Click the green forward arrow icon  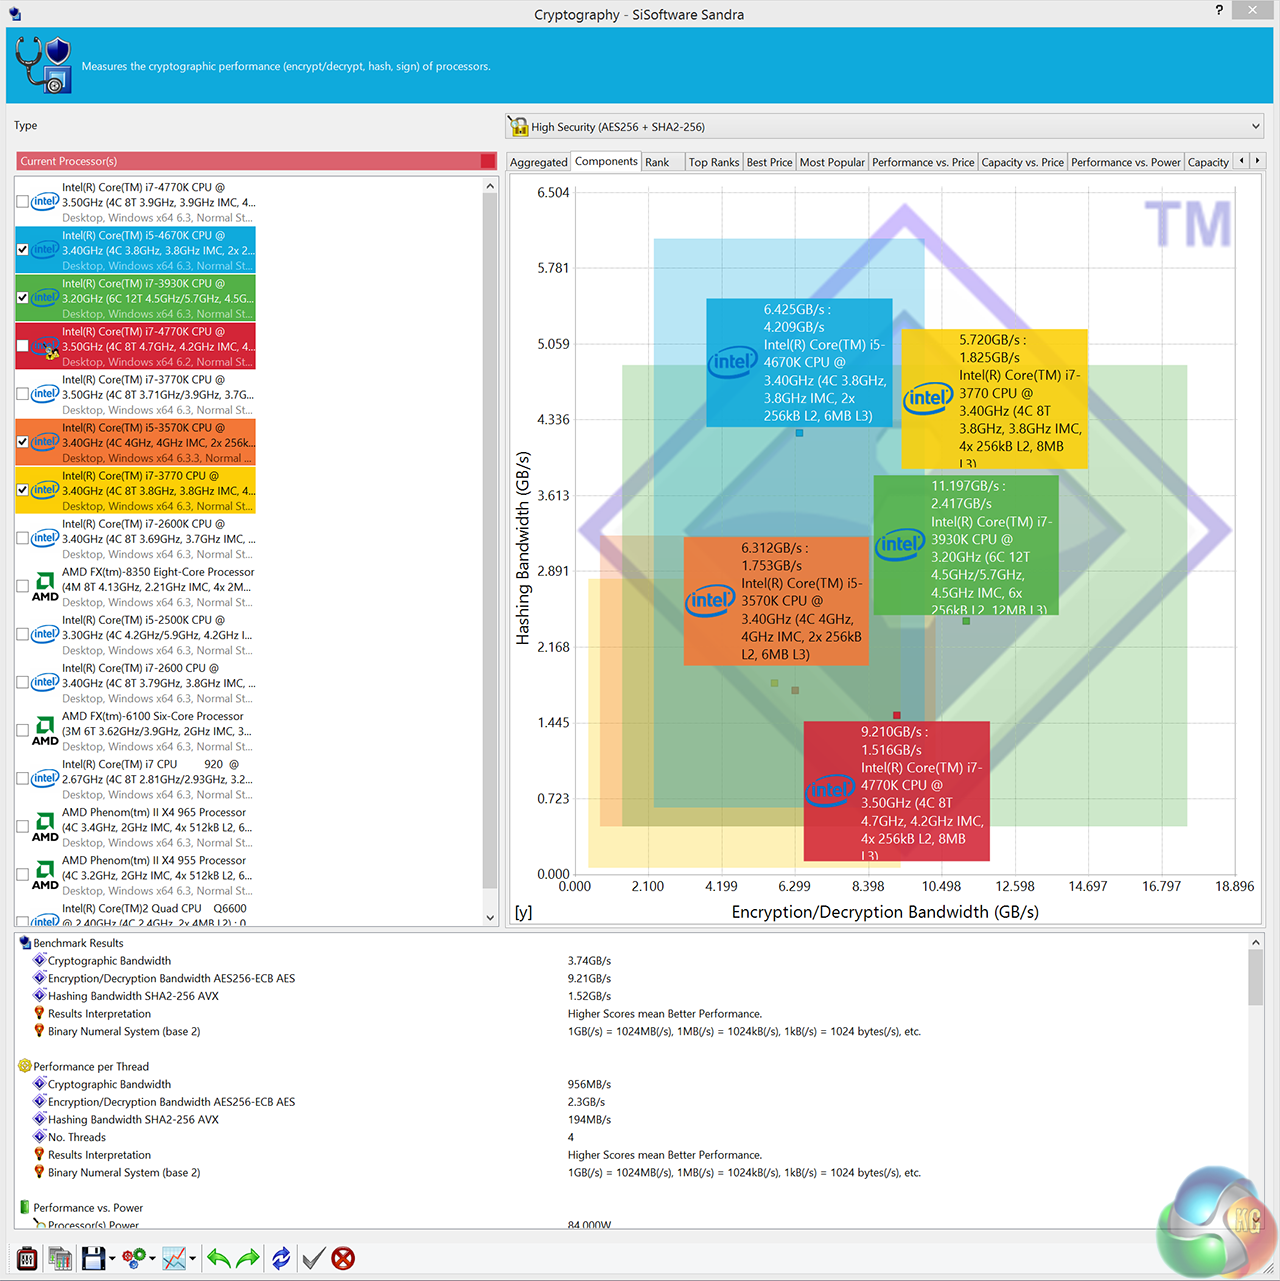tap(248, 1258)
